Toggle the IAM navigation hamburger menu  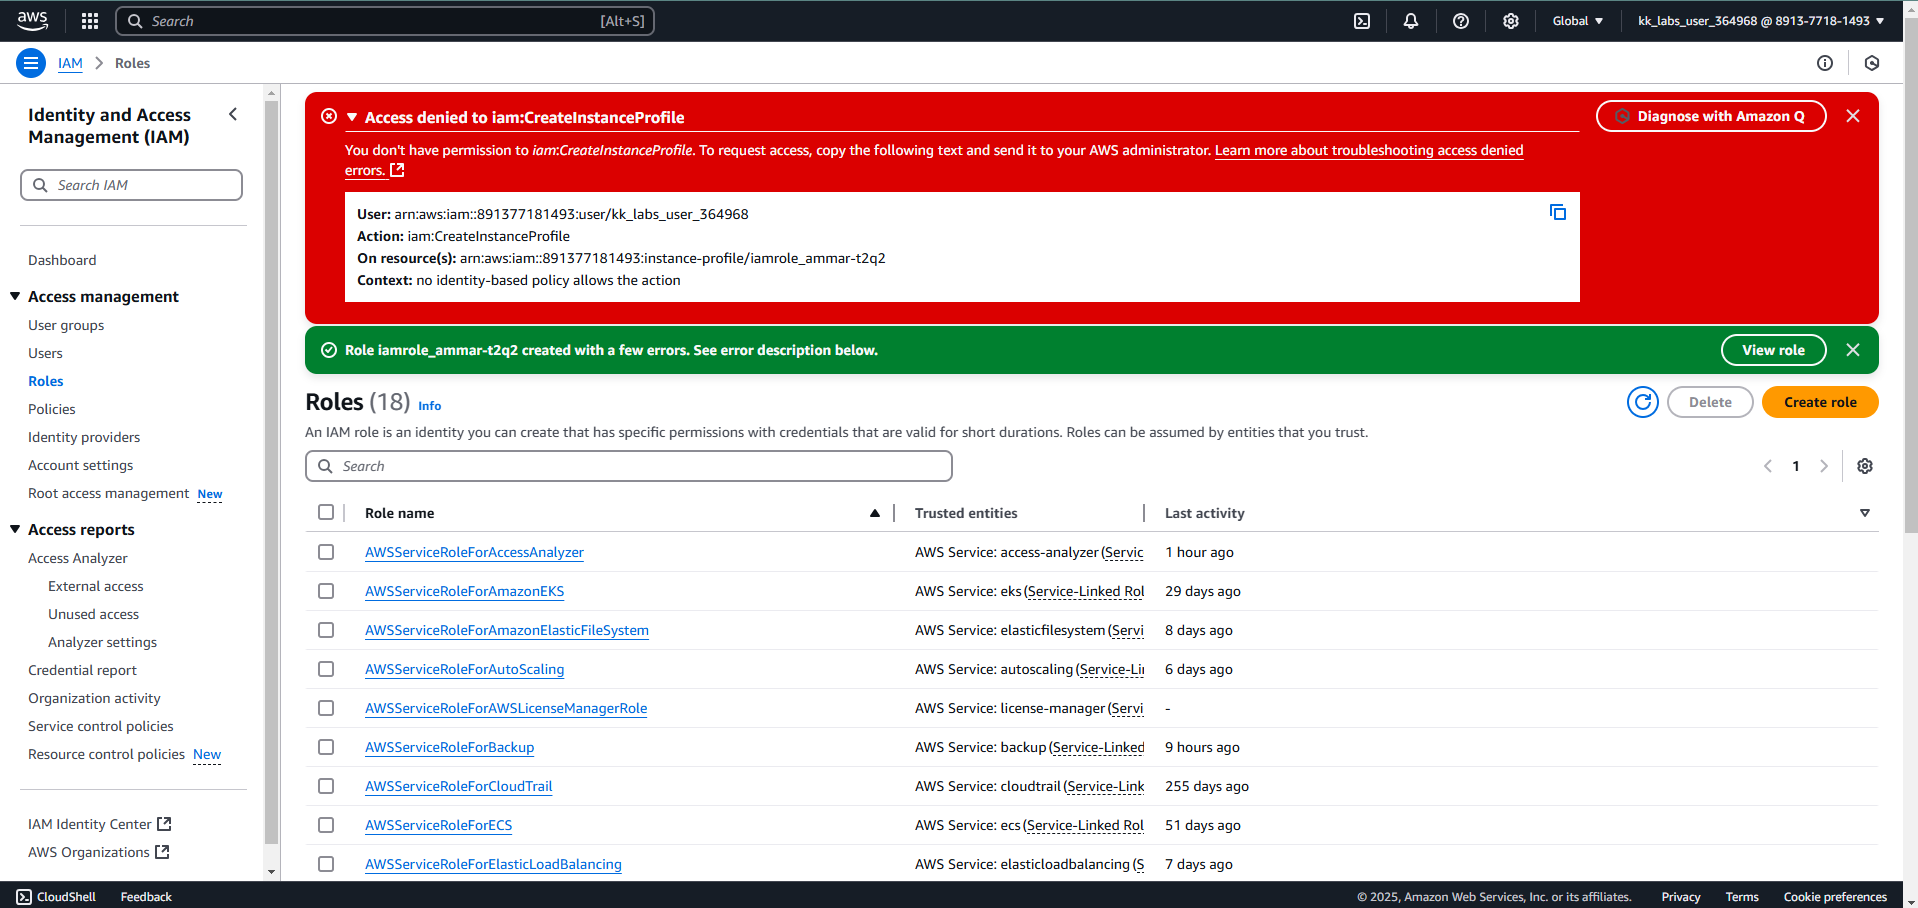coord(31,63)
